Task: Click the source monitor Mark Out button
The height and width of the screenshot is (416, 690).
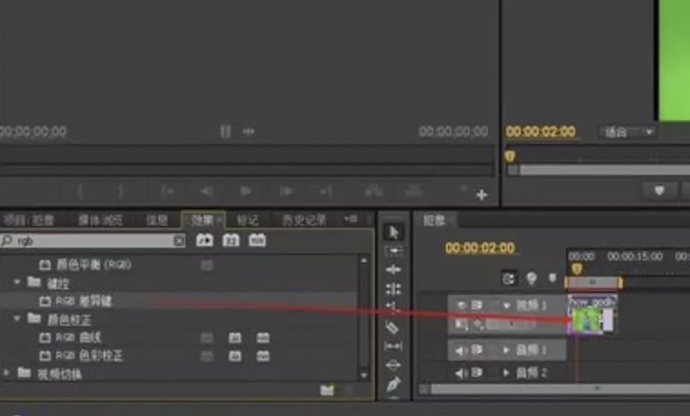Action: pyautogui.click(x=121, y=191)
